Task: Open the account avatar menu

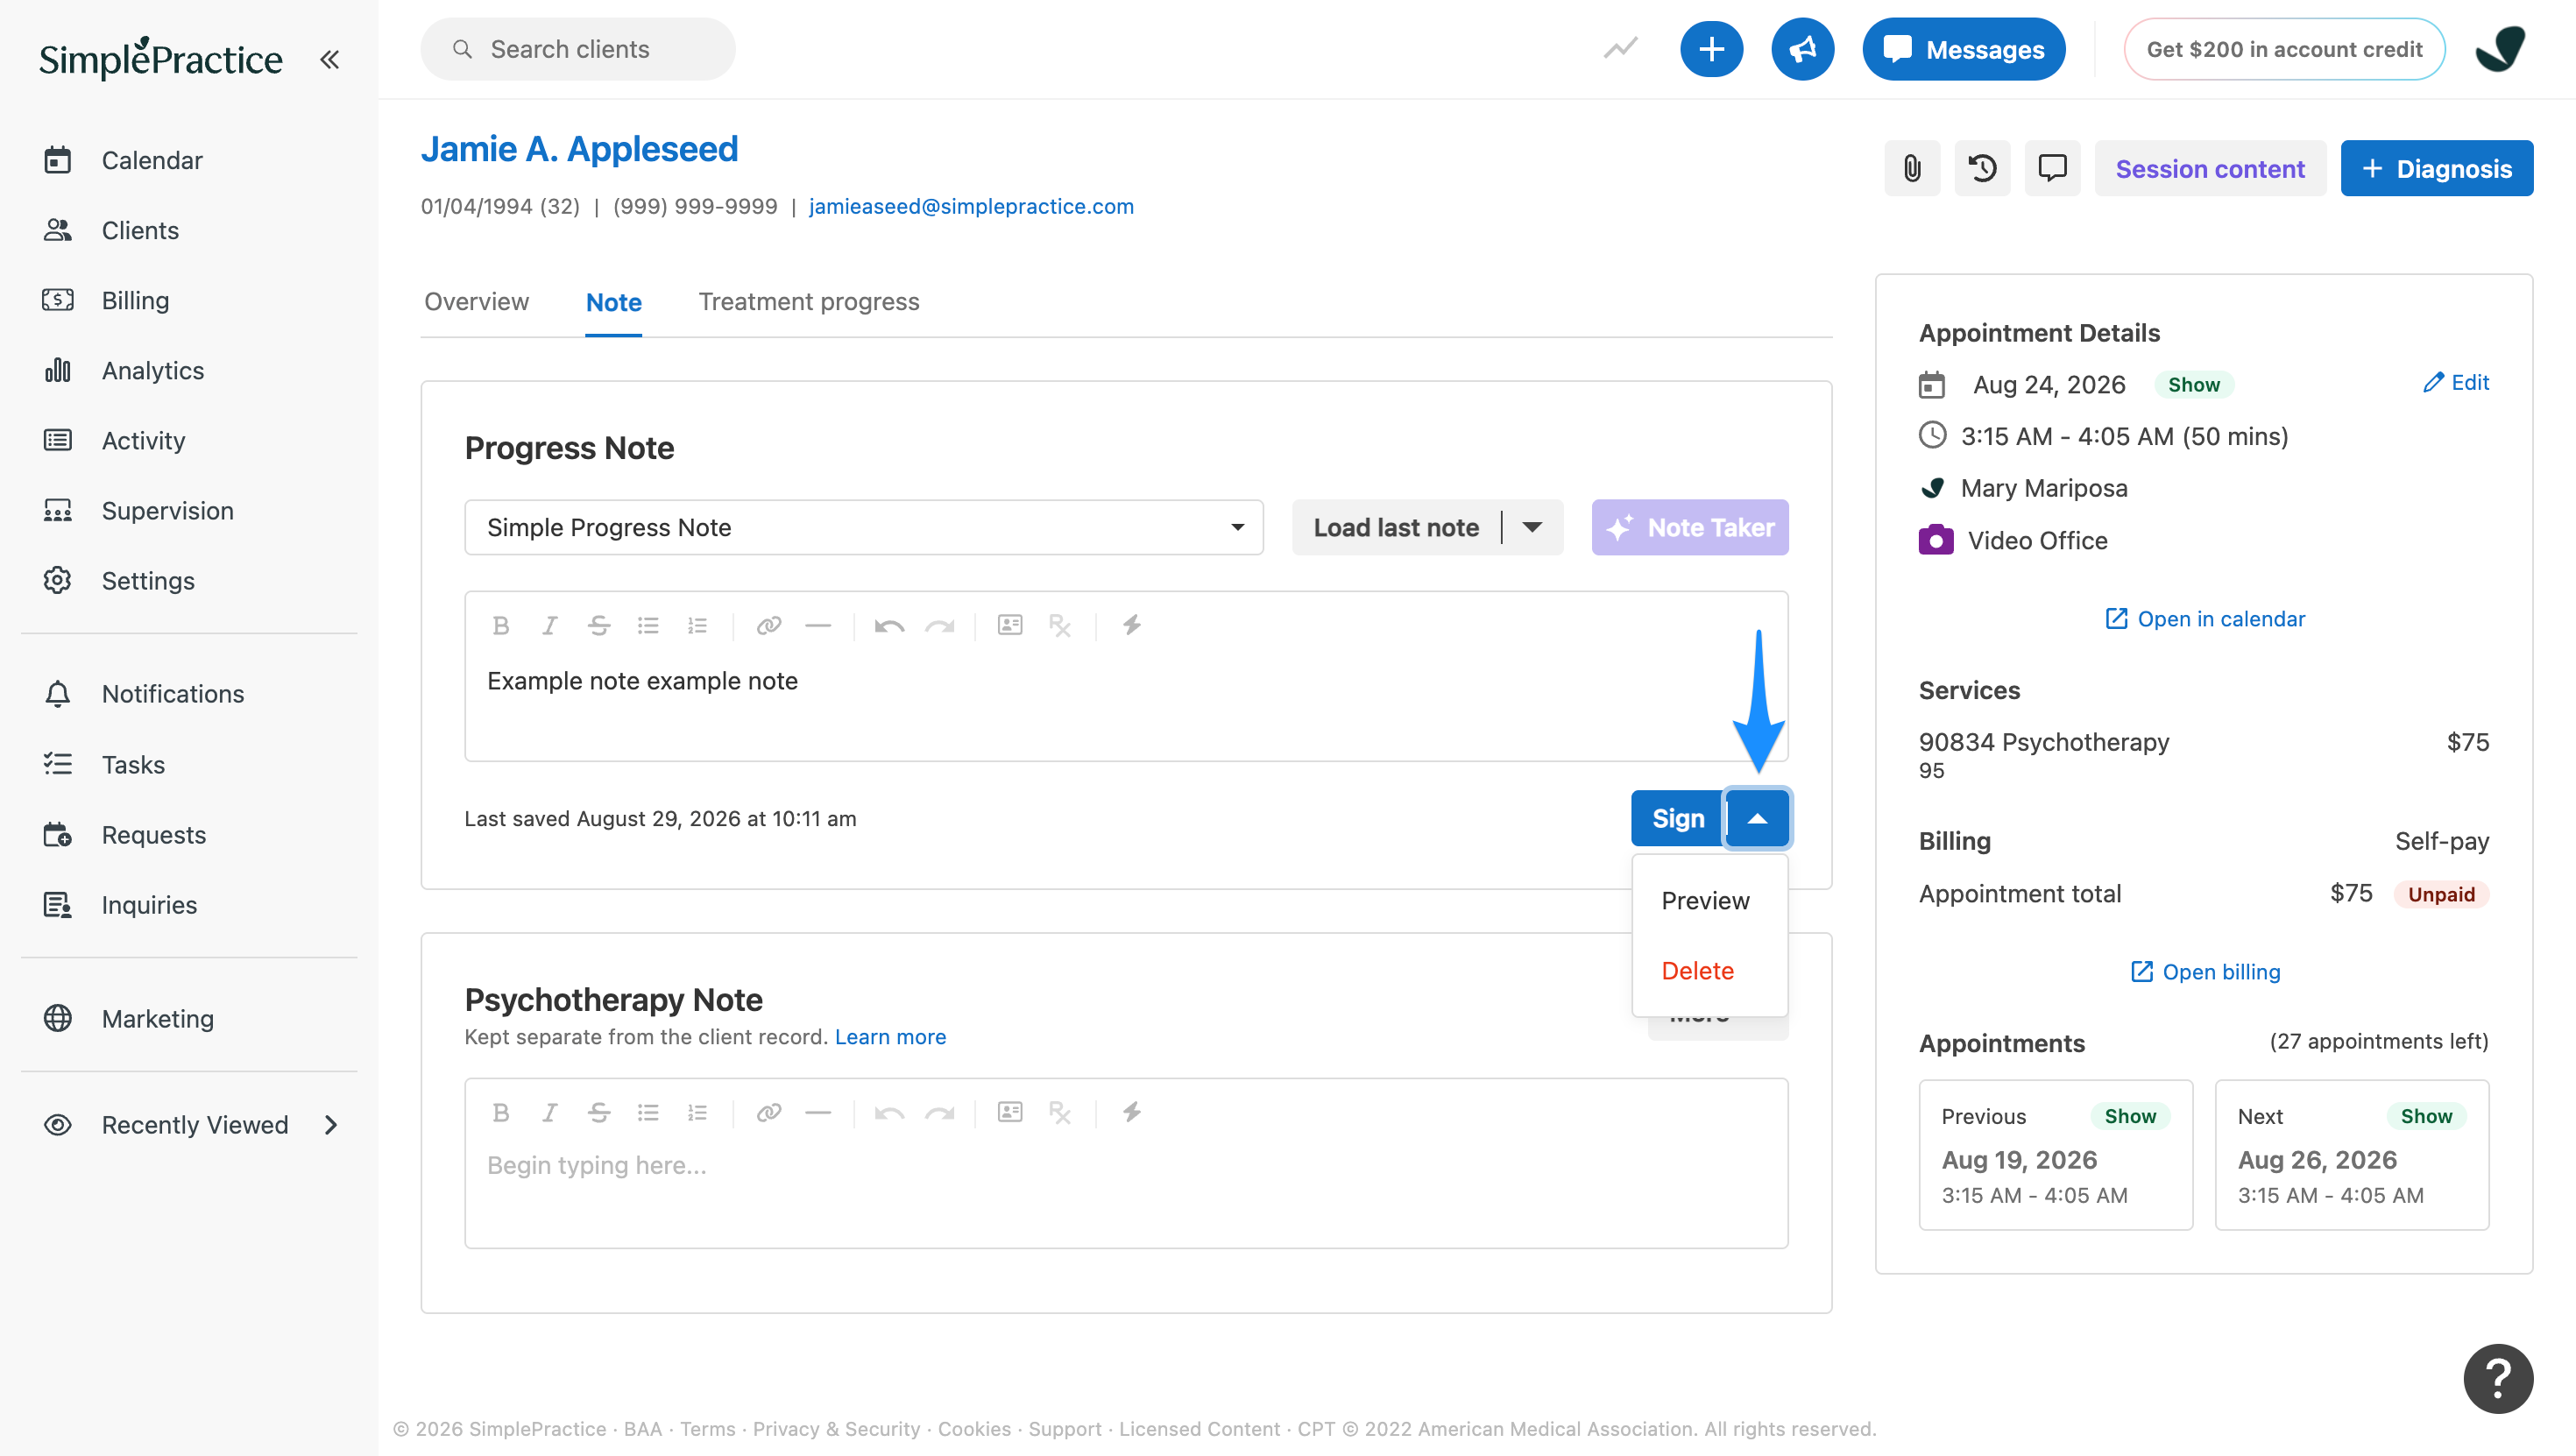Action: (x=2500, y=49)
